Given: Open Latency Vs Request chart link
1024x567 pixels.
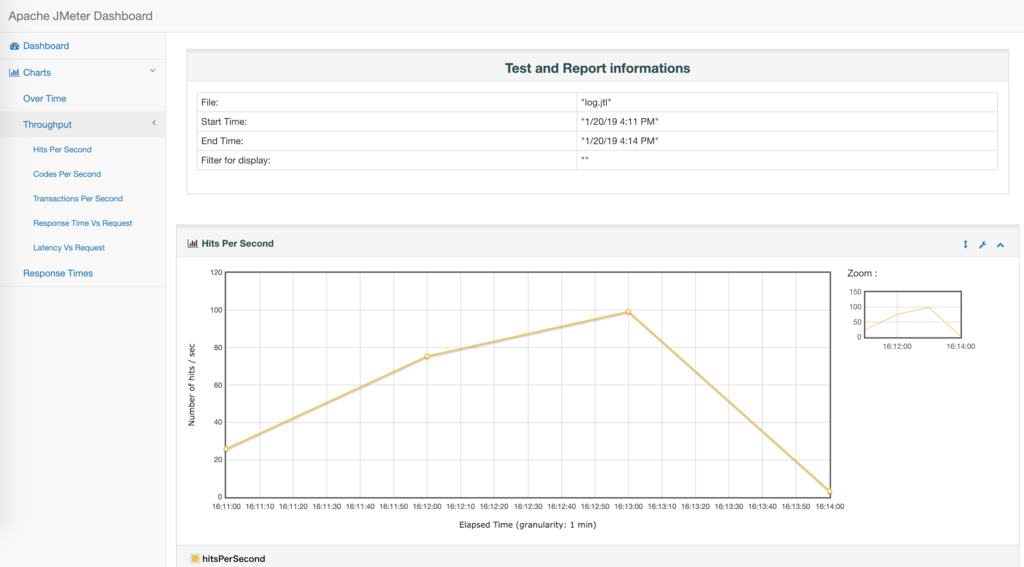Looking at the screenshot, I should (69, 248).
